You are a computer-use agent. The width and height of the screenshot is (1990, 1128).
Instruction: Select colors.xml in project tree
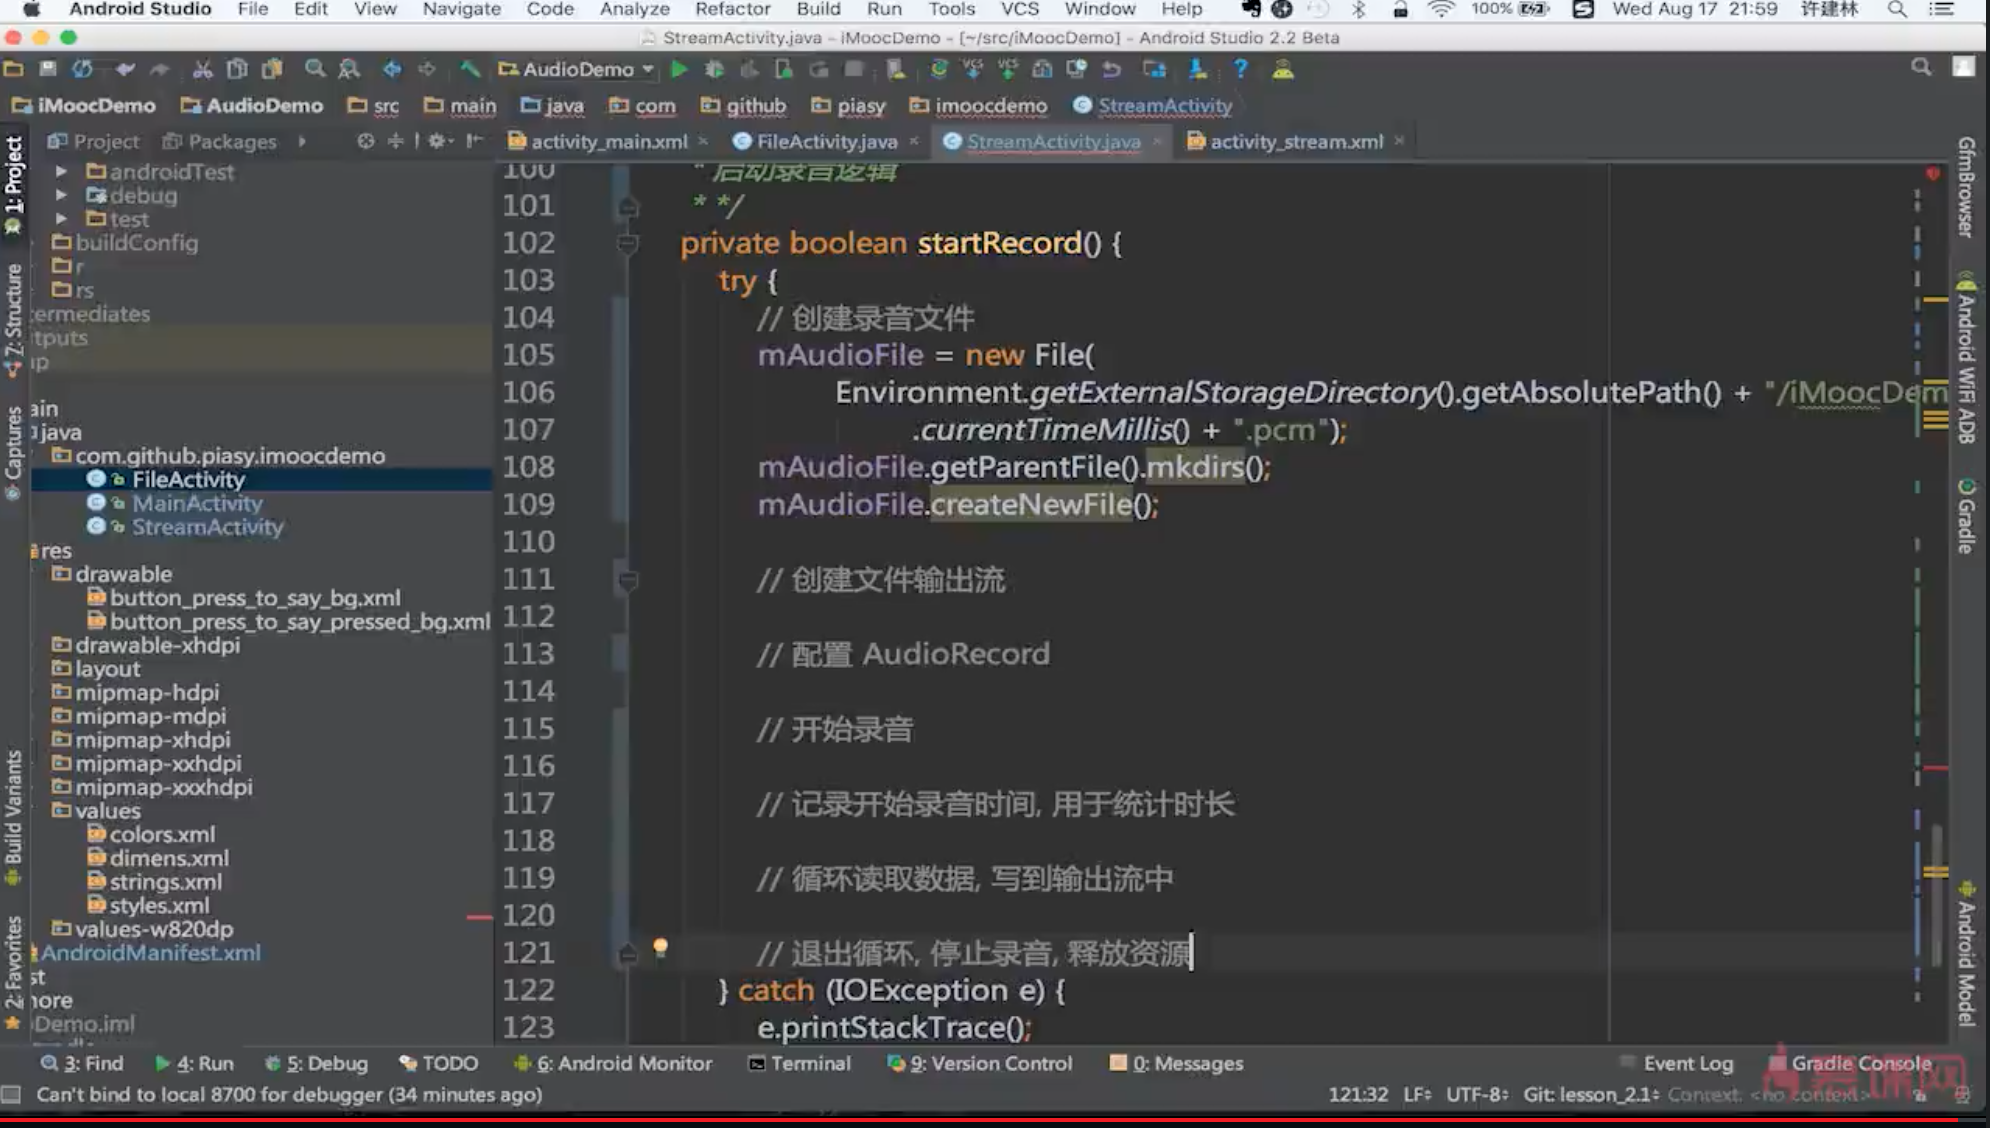[162, 834]
